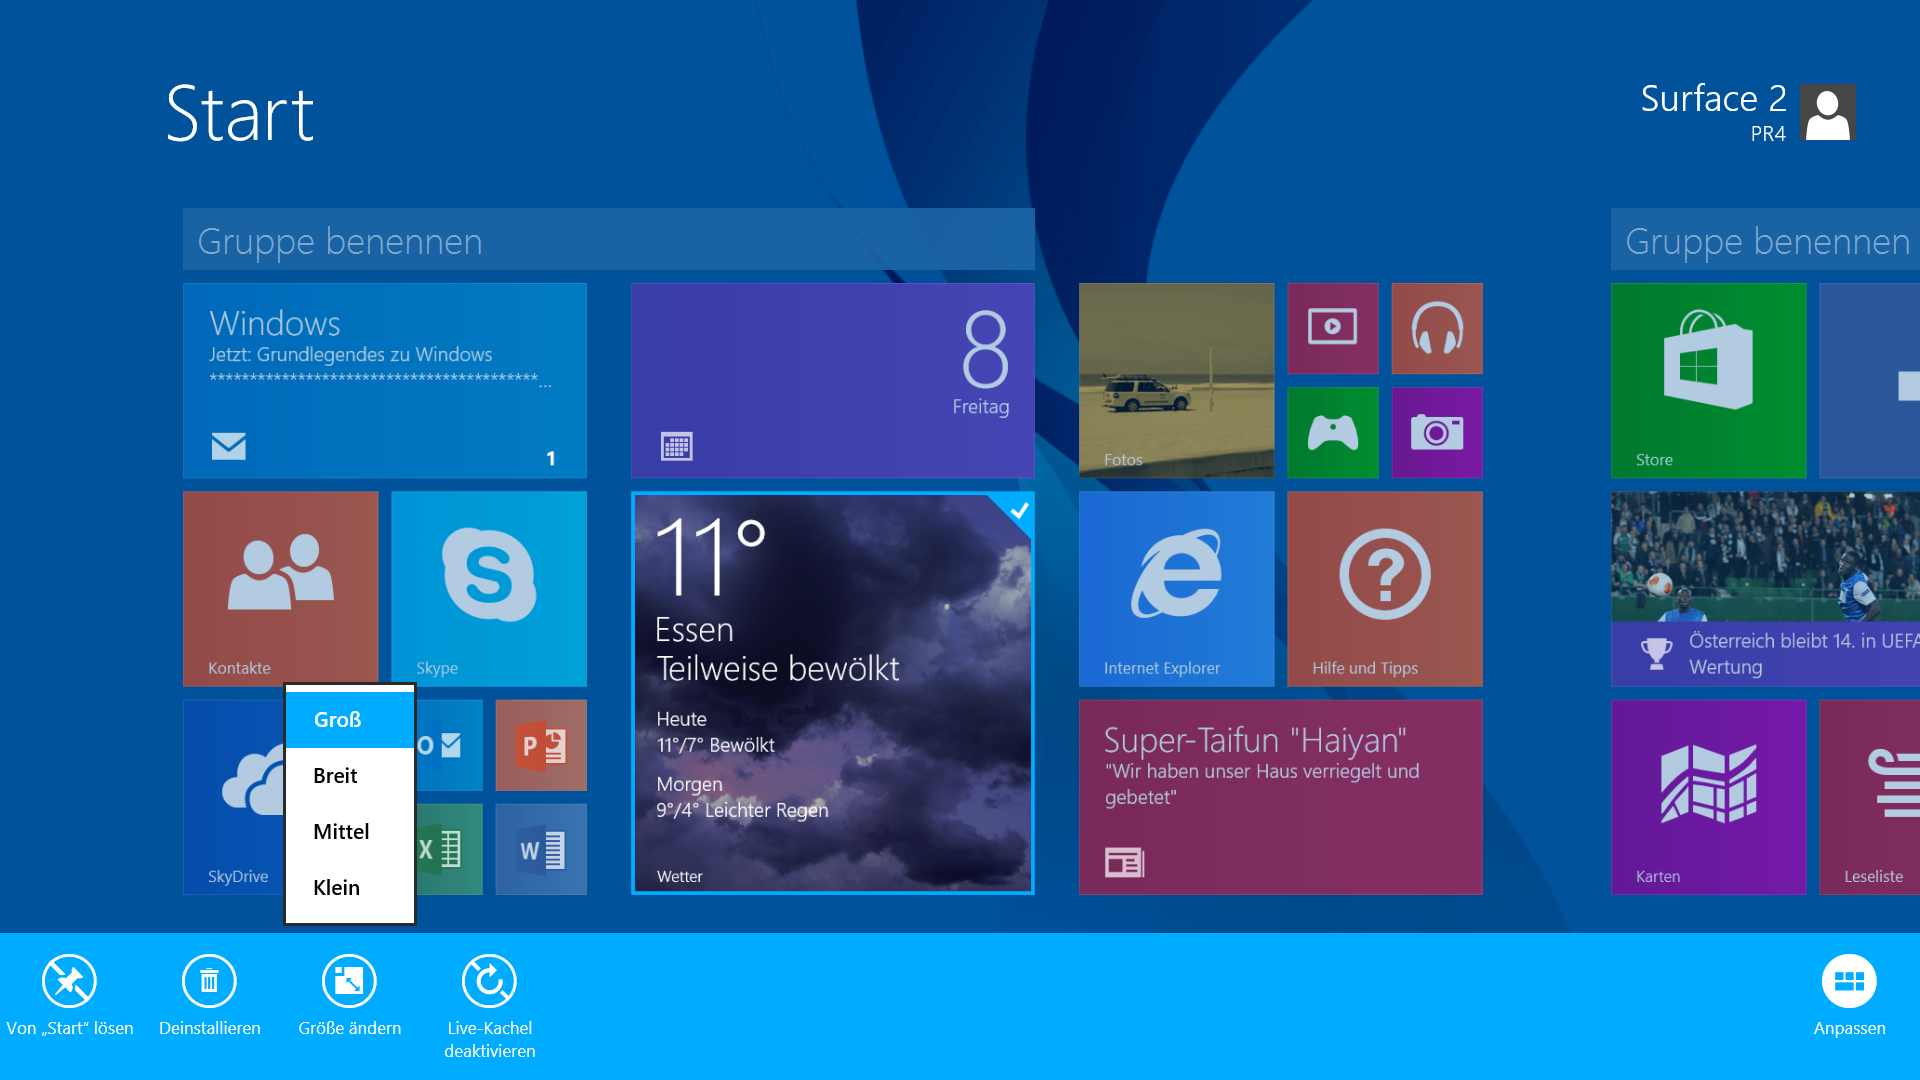
Task: Open the Video tile
Action: coord(1332,328)
